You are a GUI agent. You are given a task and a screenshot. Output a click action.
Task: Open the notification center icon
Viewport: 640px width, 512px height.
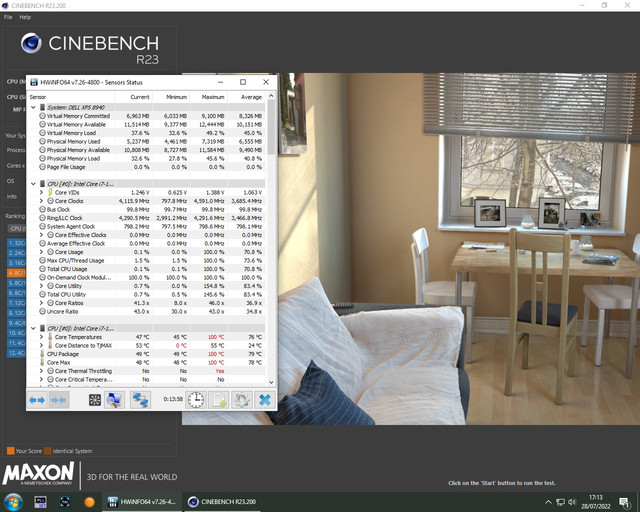coord(624,502)
